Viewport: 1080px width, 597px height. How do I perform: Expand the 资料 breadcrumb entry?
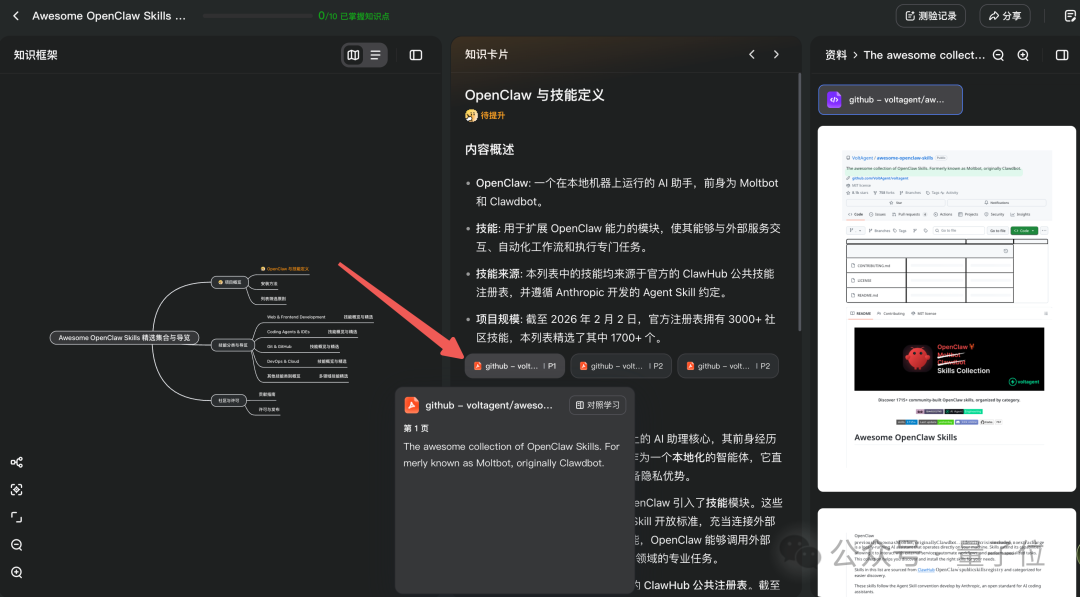point(836,55)
